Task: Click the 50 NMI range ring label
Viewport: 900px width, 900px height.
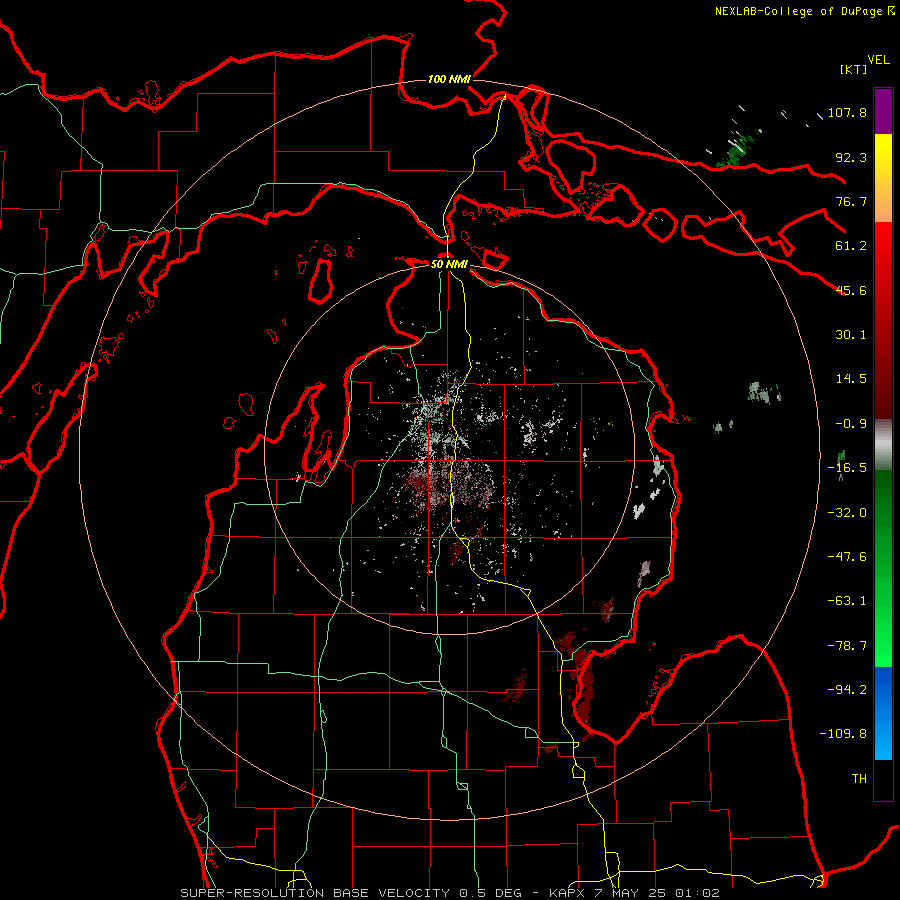Action: [x=449, y=264]
